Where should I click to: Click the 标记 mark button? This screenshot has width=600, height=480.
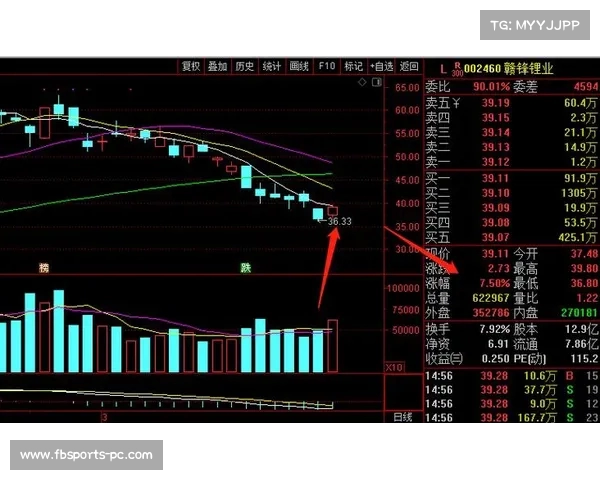pyautogui.click(x=353, y=66)
